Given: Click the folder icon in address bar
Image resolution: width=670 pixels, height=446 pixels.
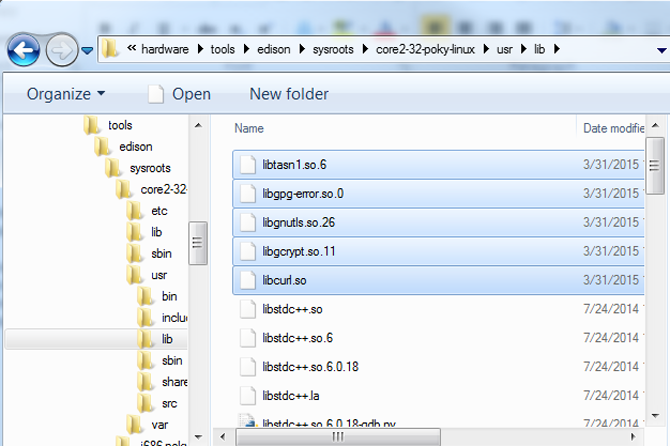Looking at the screenshot, I should (x=110, y=49).
